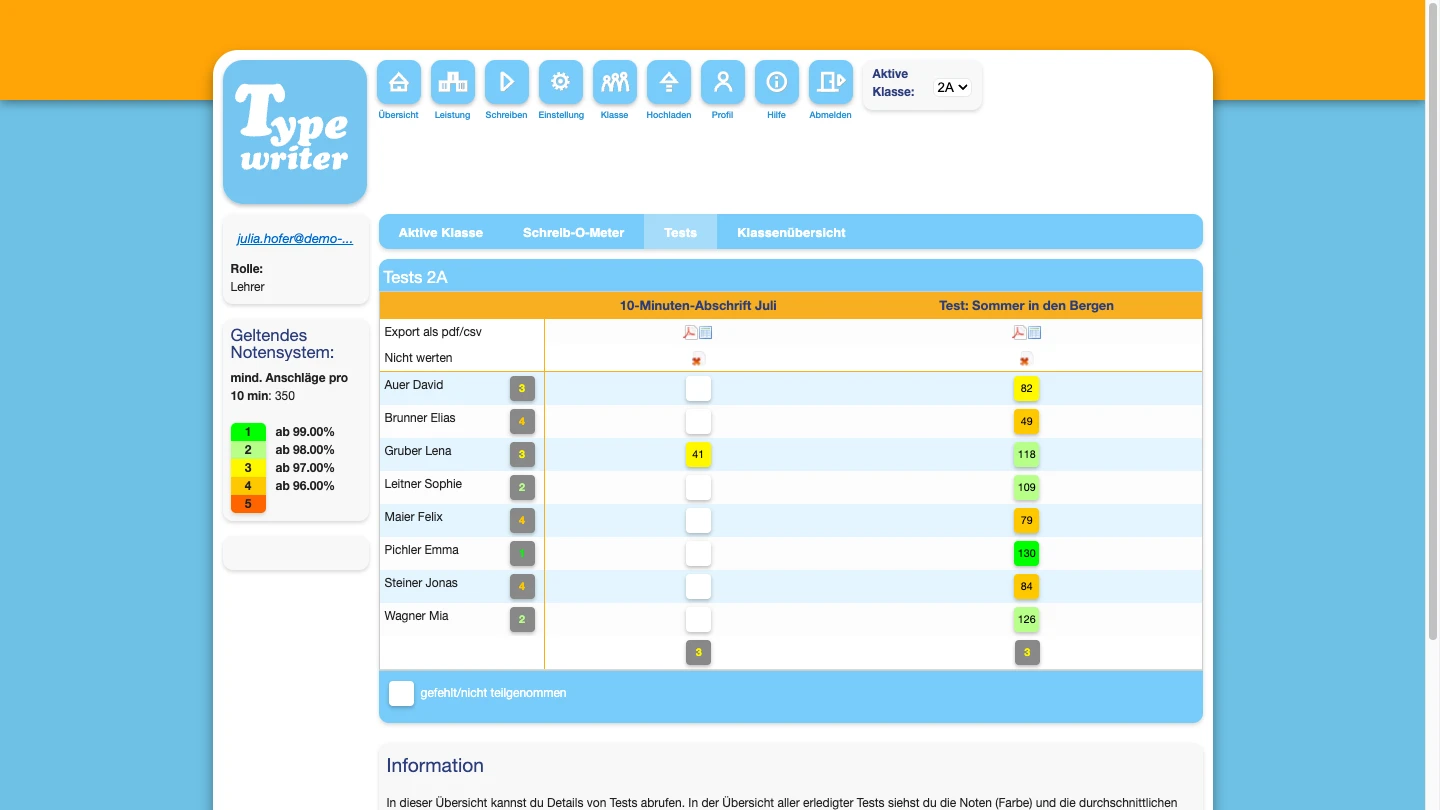Open the Profil person icon
The width and height of the screenshot is (1440, 810).
(723, 82)
